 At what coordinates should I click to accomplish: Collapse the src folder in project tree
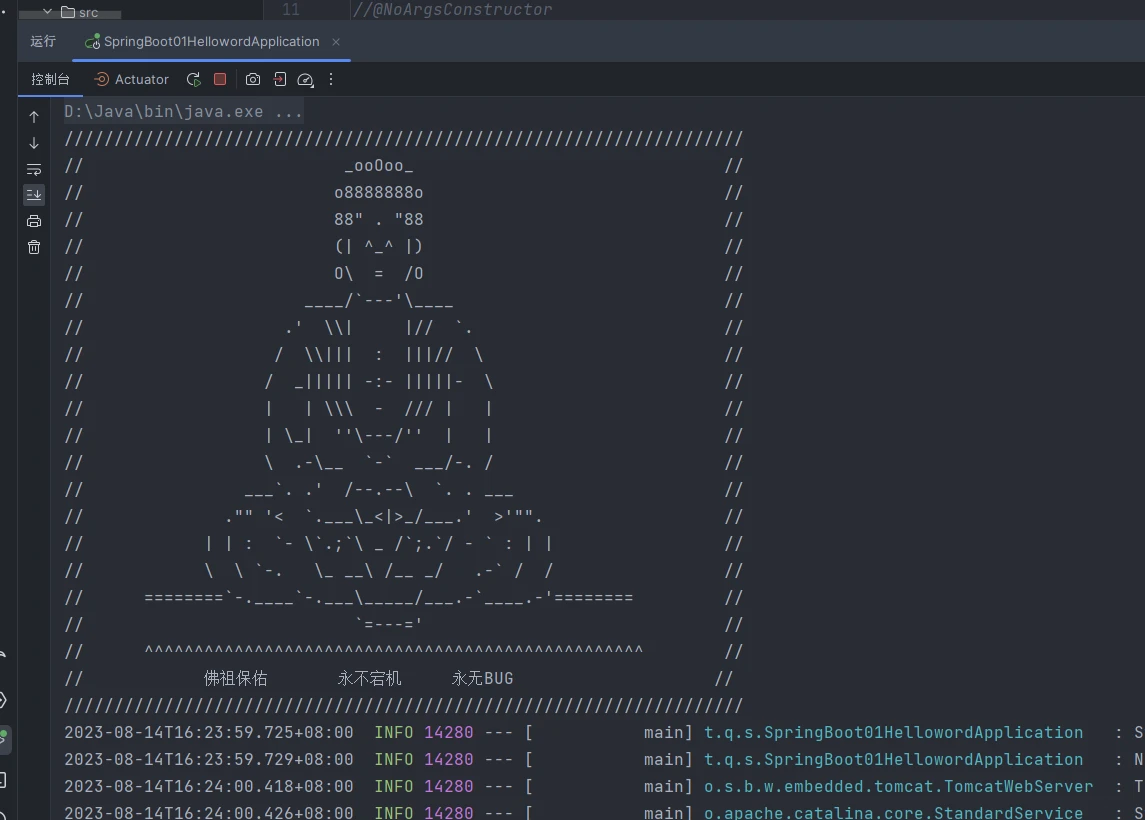(x=47, y=12)
